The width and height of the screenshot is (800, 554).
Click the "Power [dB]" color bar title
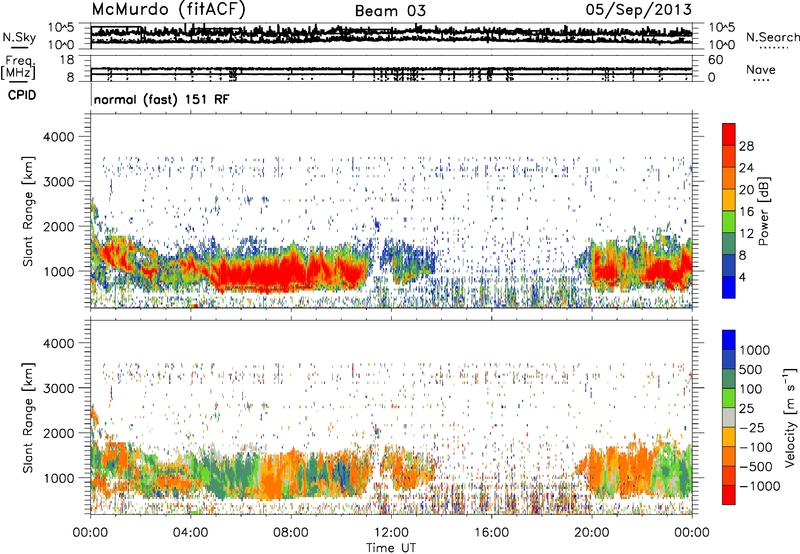(x=763, y=211)
